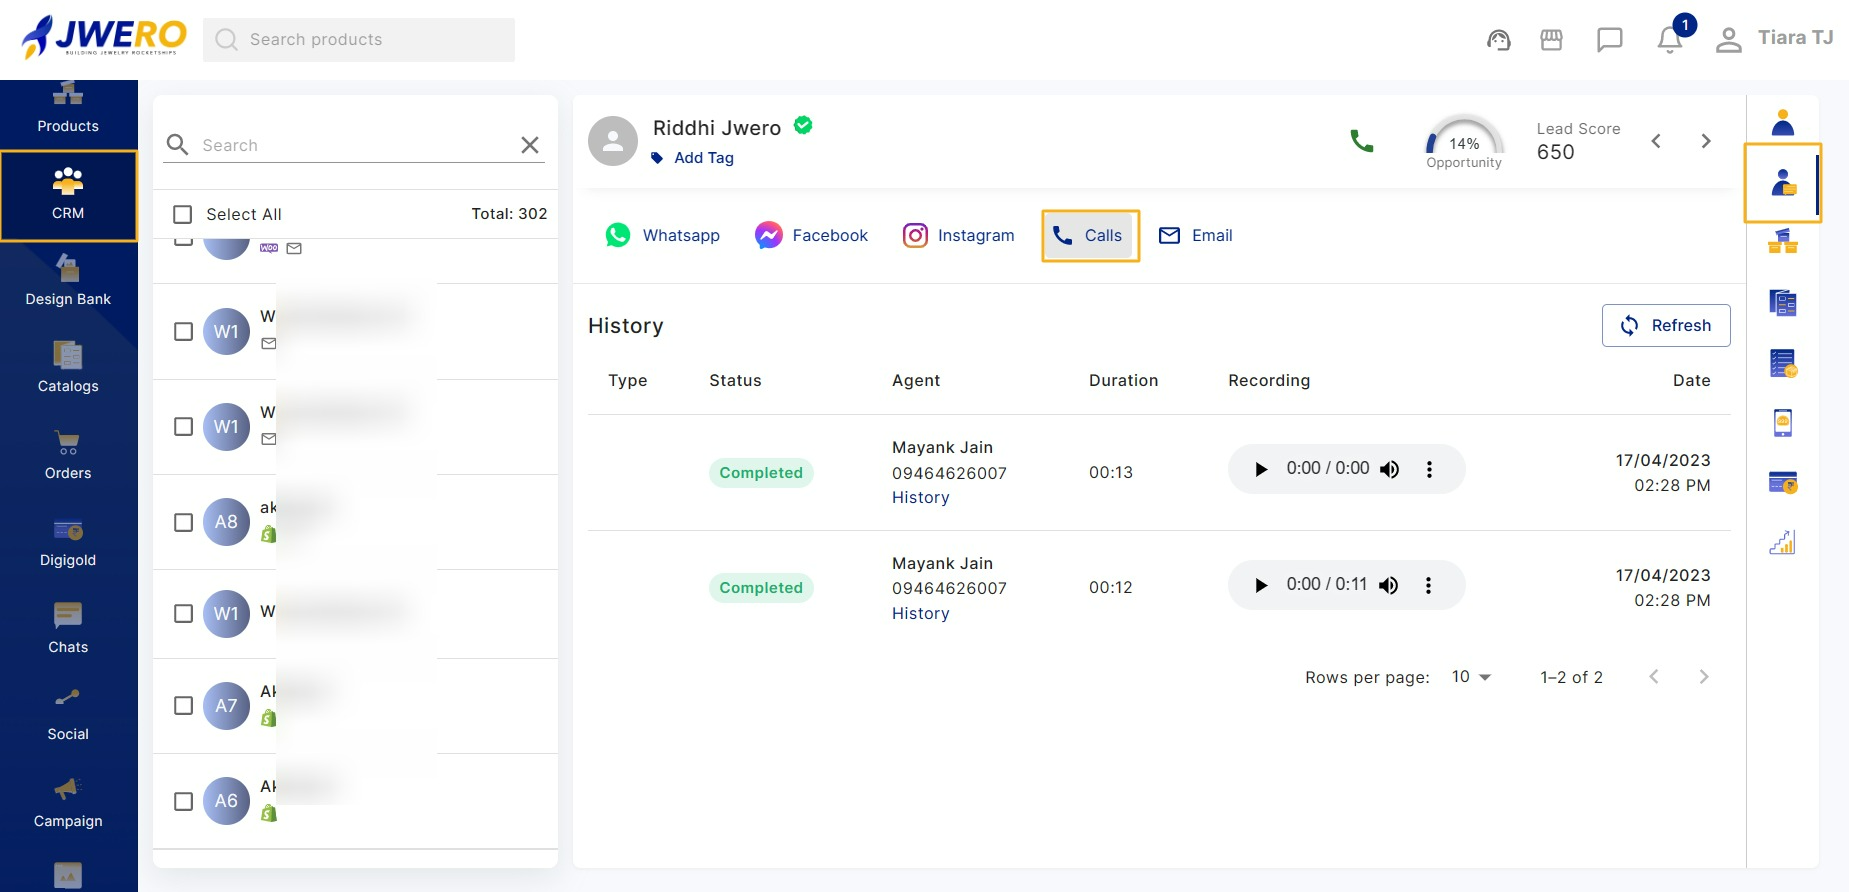The image size is (1849, 892).
Task: Switch to the Instagram tab
Action: (x=958, y=235)
